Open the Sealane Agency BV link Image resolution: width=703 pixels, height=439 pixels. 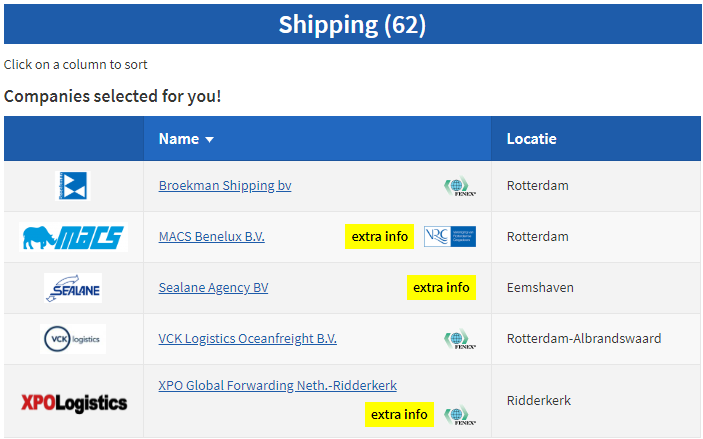(213, 287)
